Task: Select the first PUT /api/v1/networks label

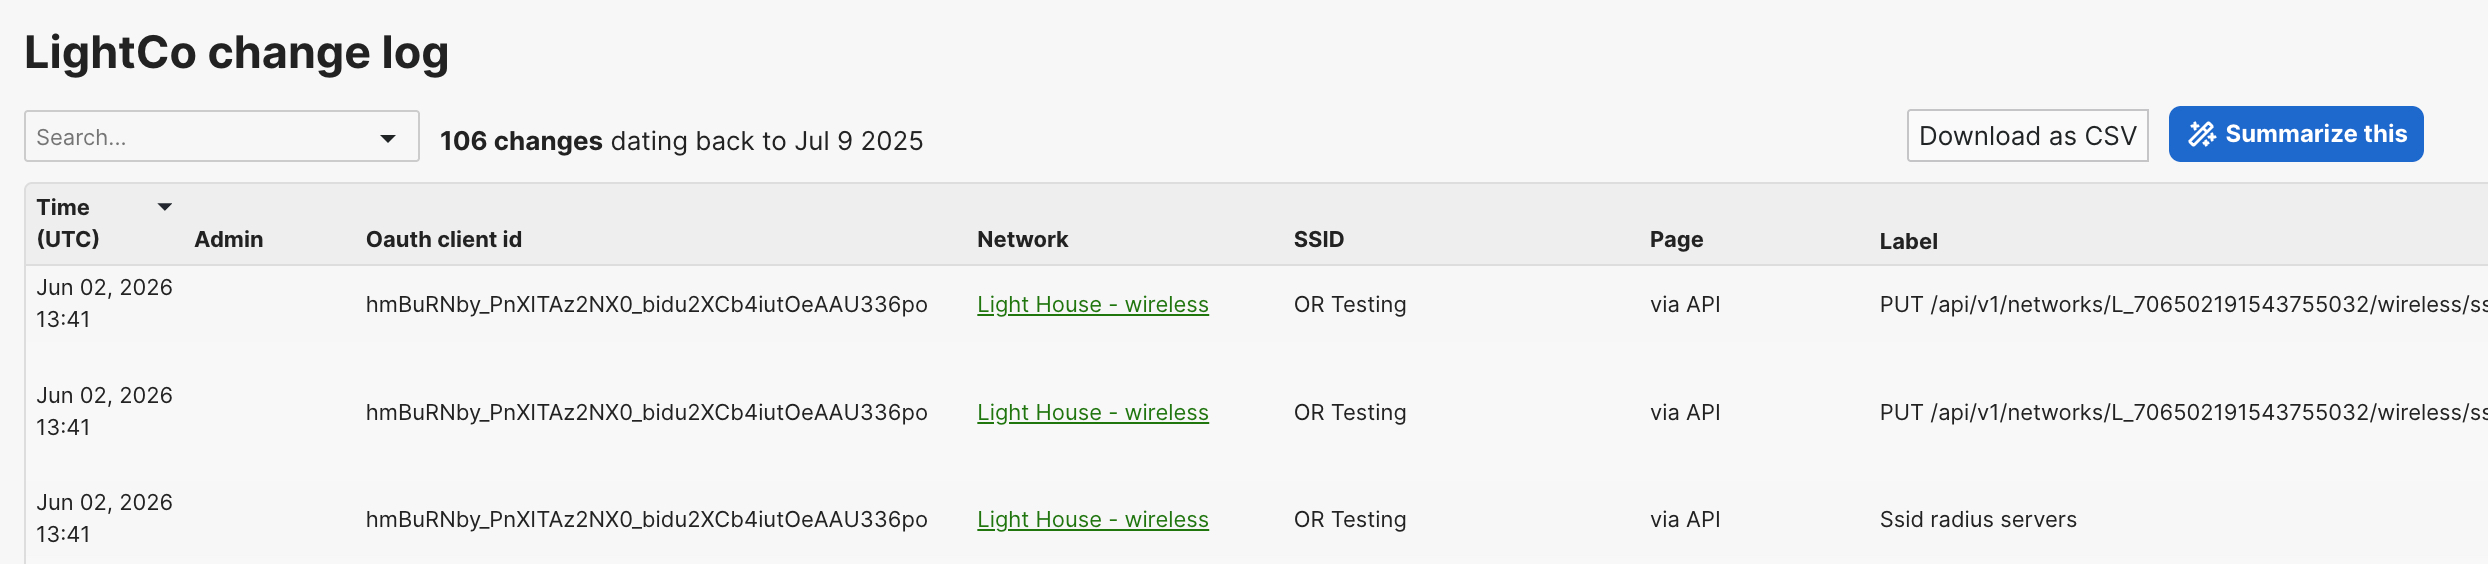Action: tap(2183, 304)
